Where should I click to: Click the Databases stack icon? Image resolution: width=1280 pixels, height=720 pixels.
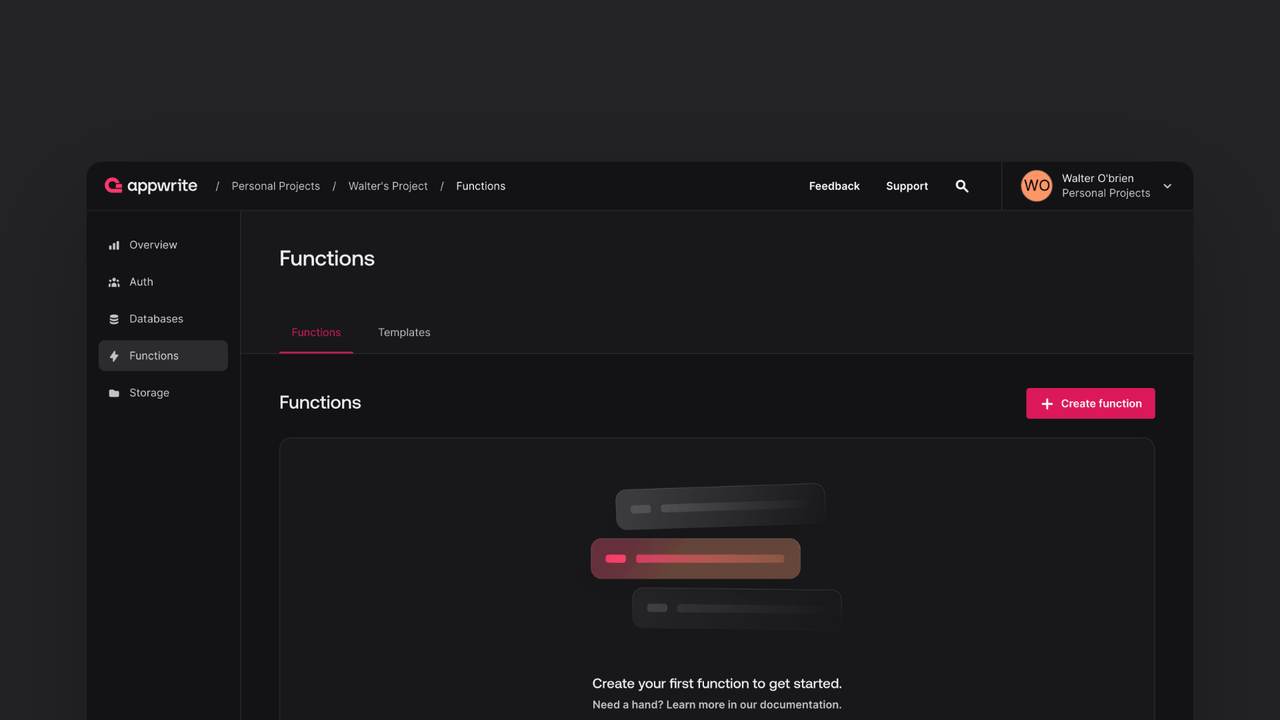(x=114, y=319)
